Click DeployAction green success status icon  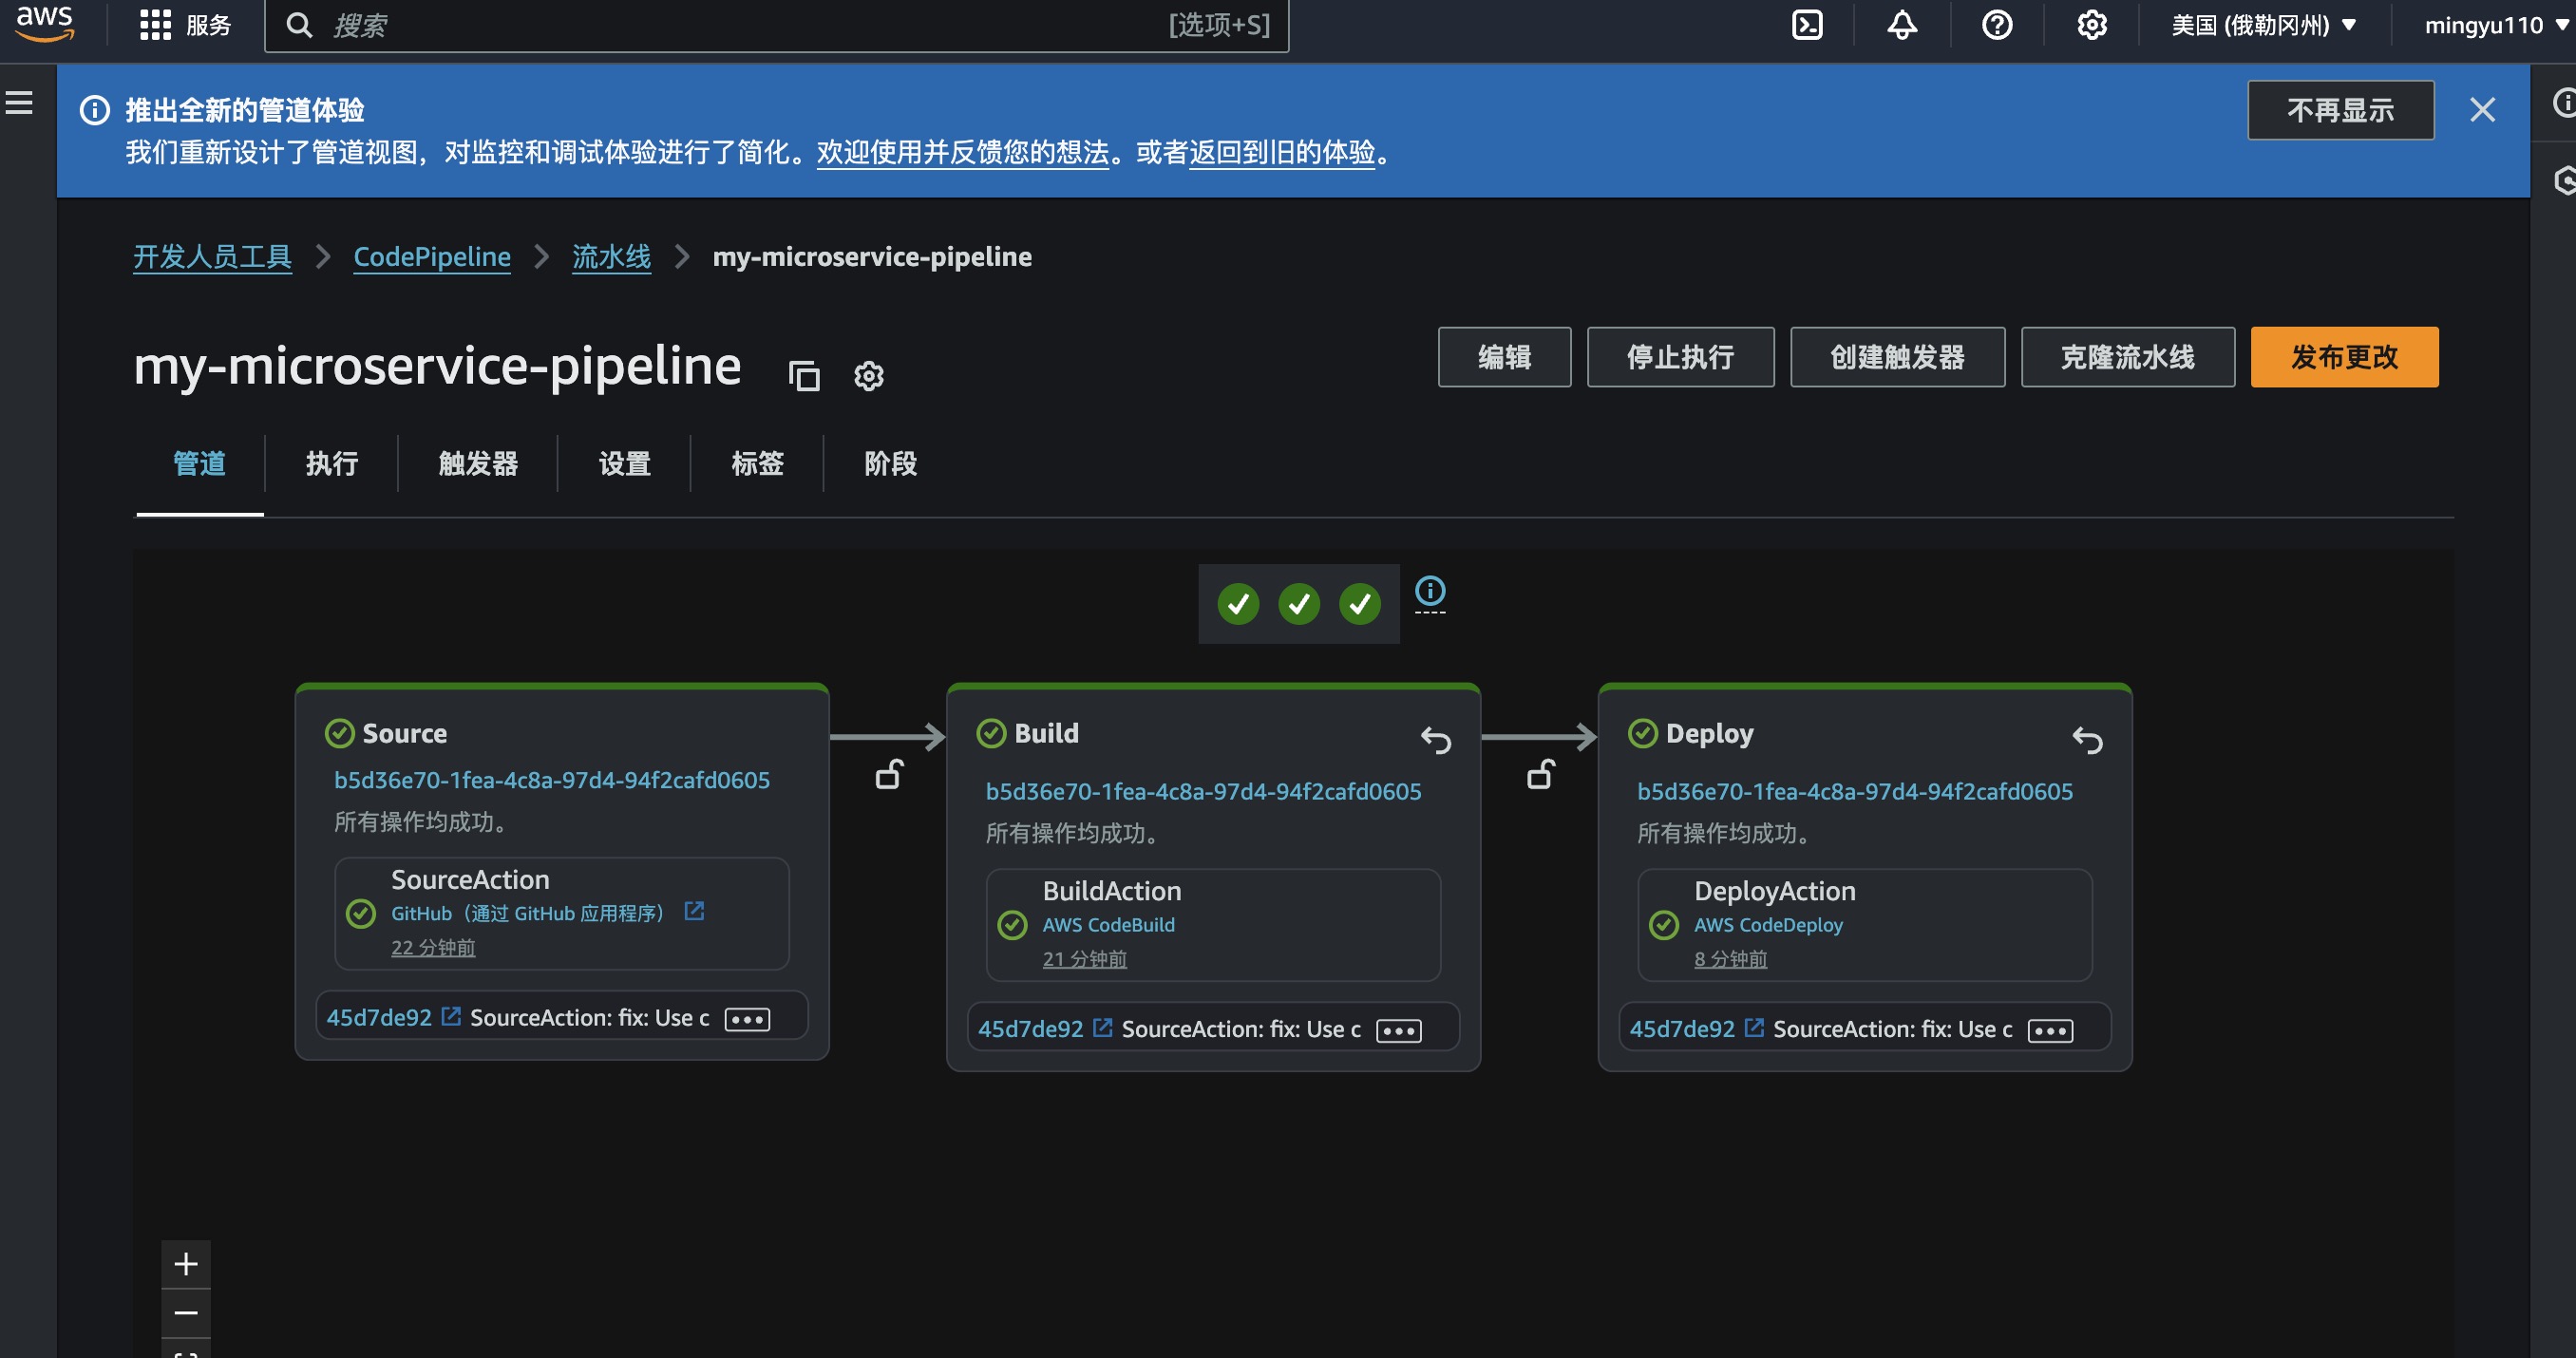(1664, 925)
